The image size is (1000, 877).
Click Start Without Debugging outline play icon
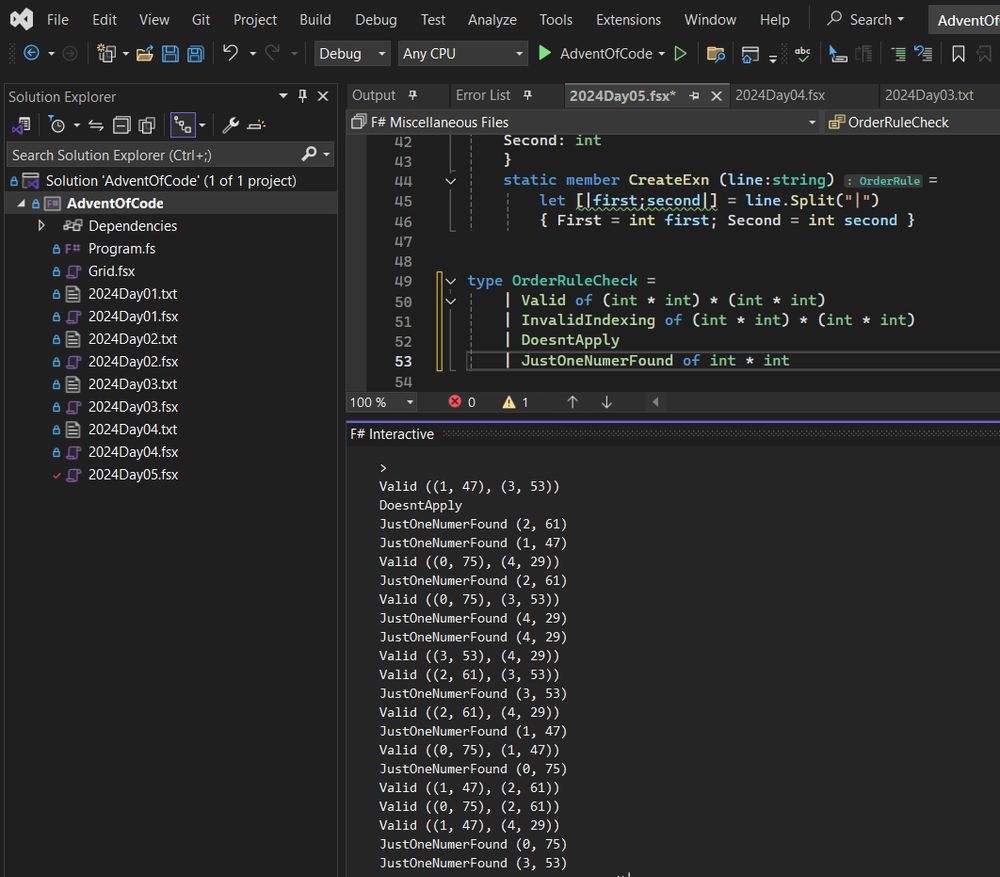click(680, 53)
